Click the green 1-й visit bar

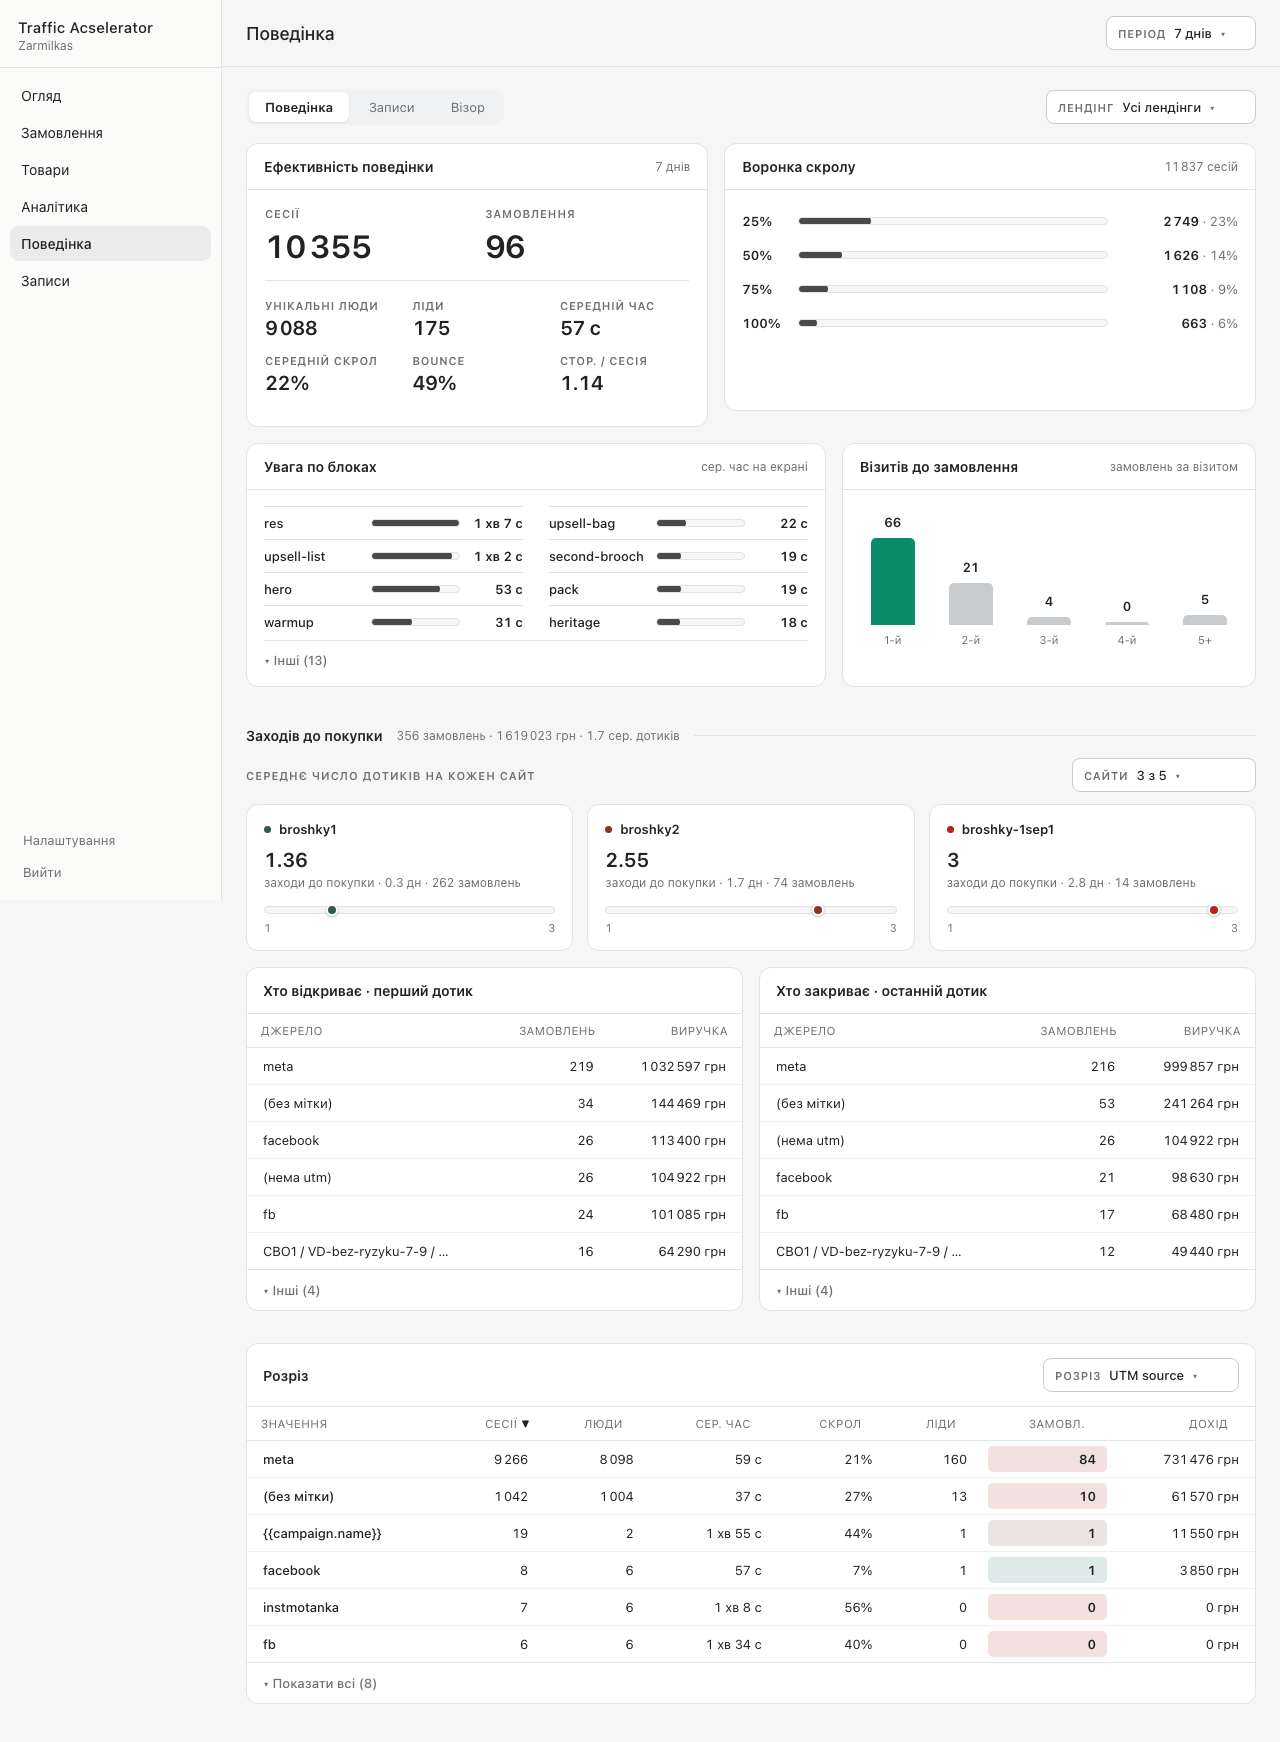[893, 581]
